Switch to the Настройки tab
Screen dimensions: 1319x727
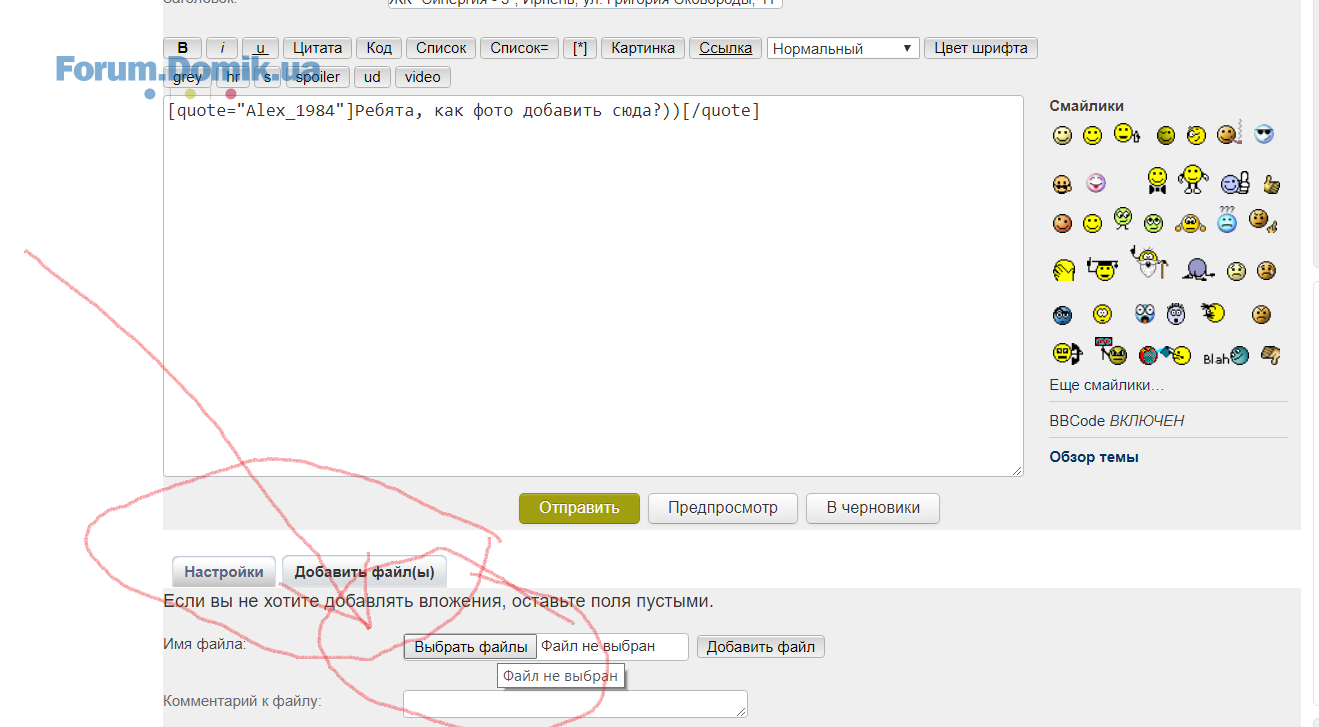pyautogui.click(x=224, y=572)
